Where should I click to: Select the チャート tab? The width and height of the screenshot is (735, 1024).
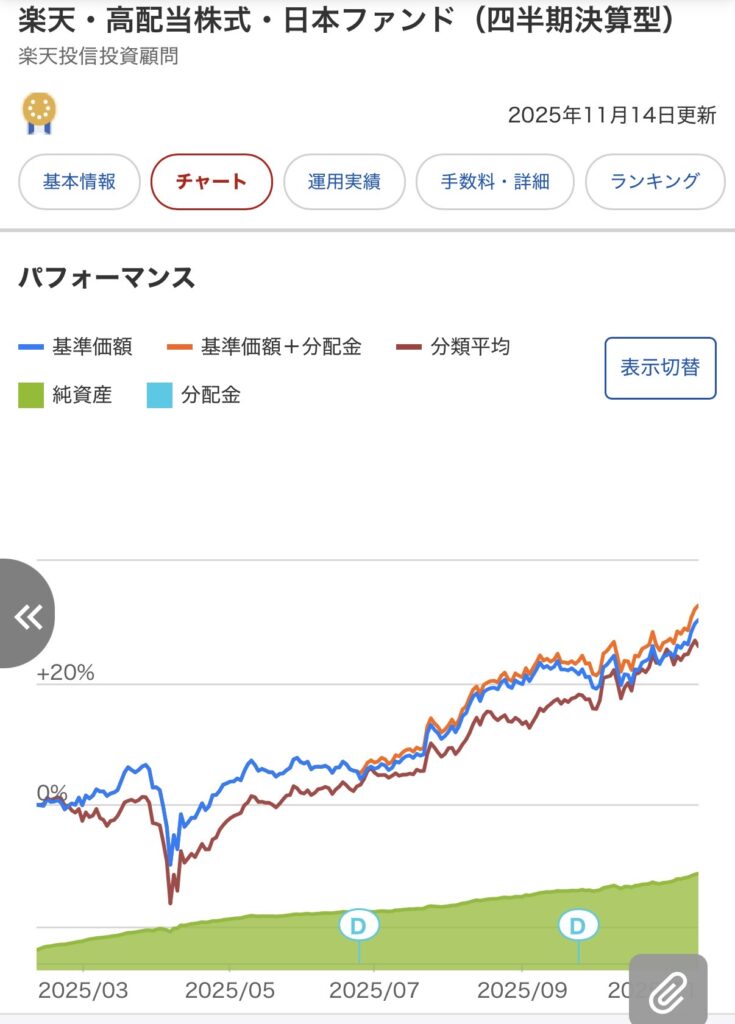tap(211, 182)
